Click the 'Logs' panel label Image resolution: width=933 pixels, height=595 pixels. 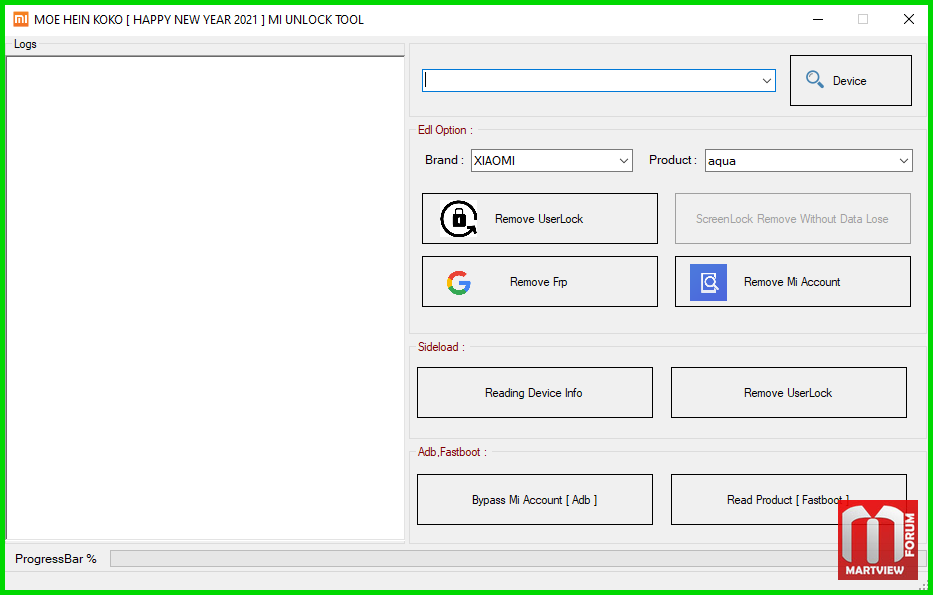point(25,44)
